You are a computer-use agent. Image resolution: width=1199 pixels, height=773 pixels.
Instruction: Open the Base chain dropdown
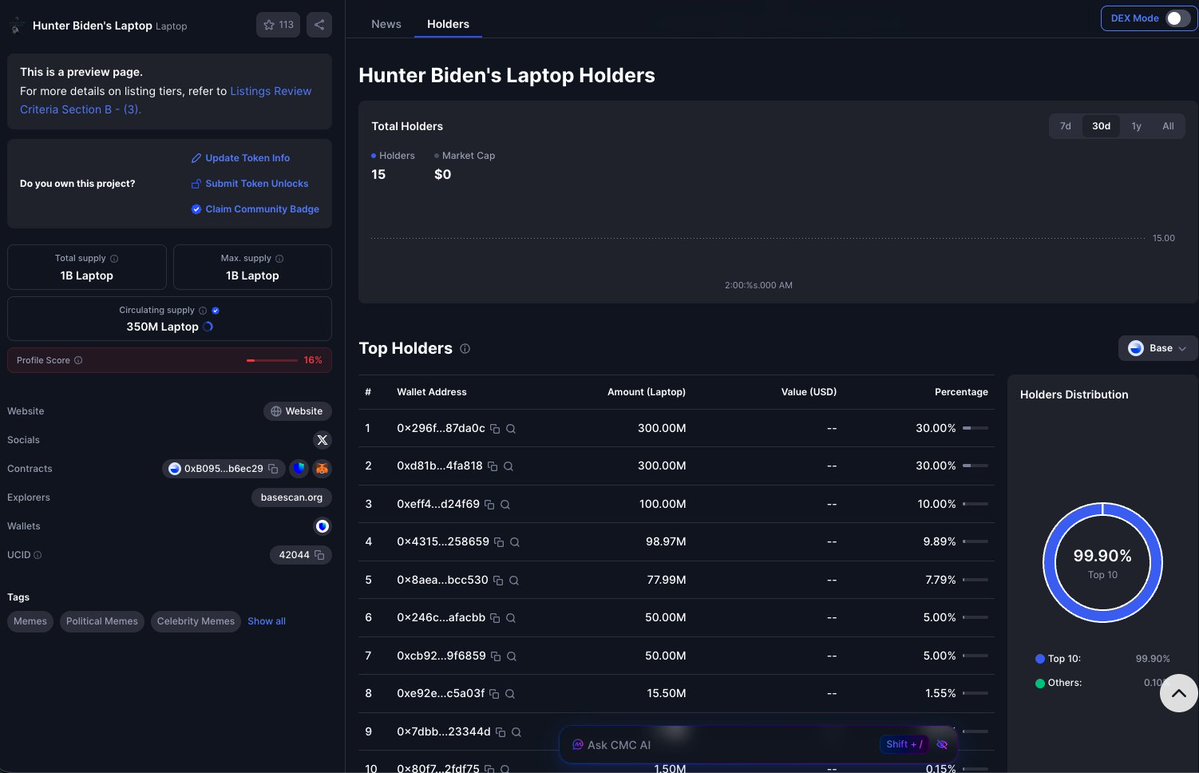1158,348
